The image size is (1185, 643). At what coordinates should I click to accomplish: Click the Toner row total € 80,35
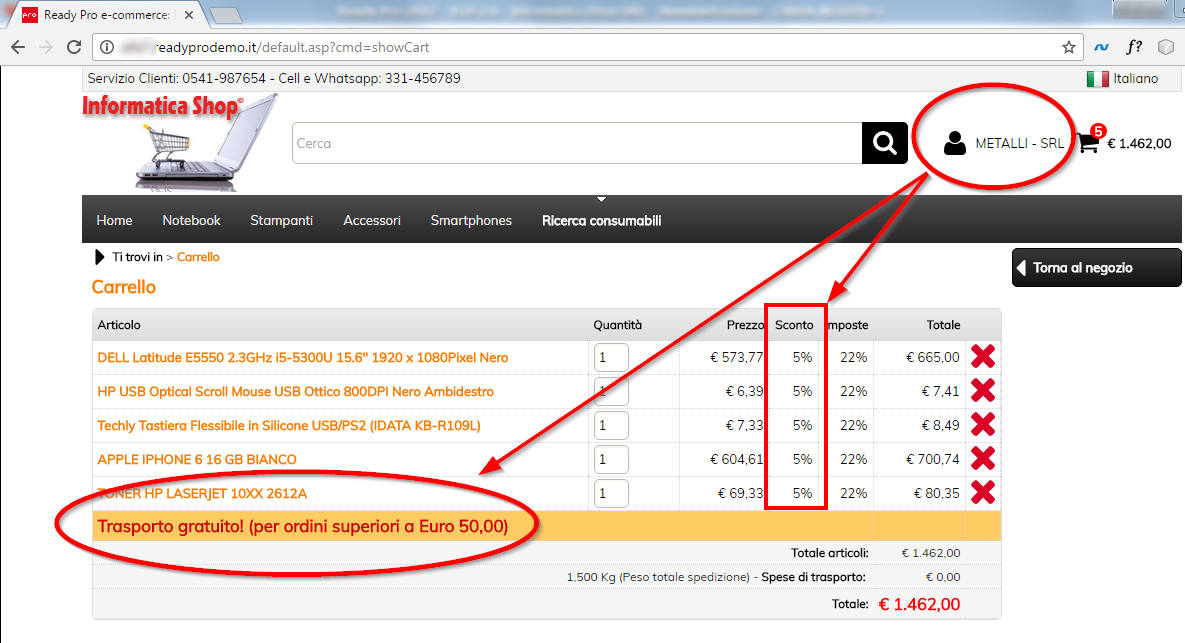(936, 493)
